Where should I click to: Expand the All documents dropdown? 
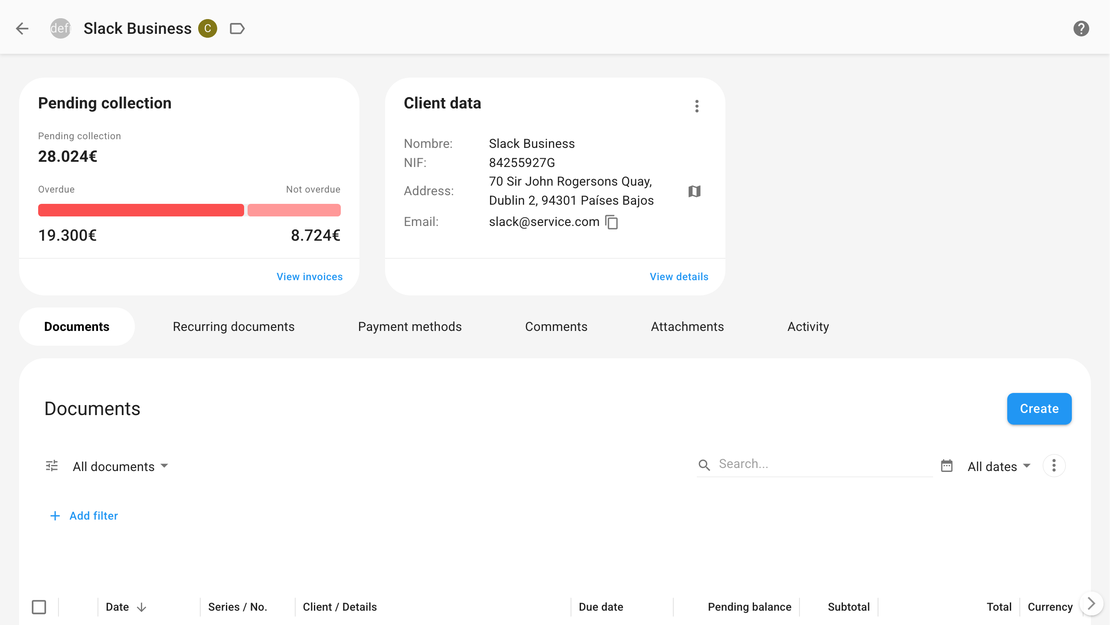click(x=120, y=467)
